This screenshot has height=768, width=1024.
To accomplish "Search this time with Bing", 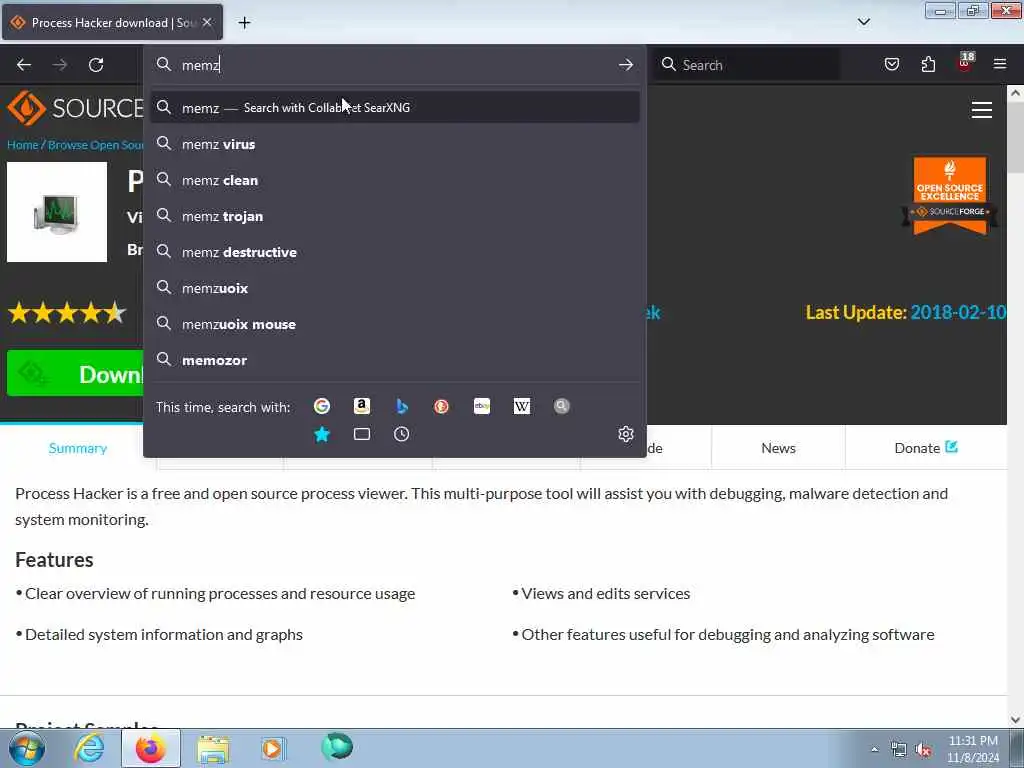I will click(402, 406).
